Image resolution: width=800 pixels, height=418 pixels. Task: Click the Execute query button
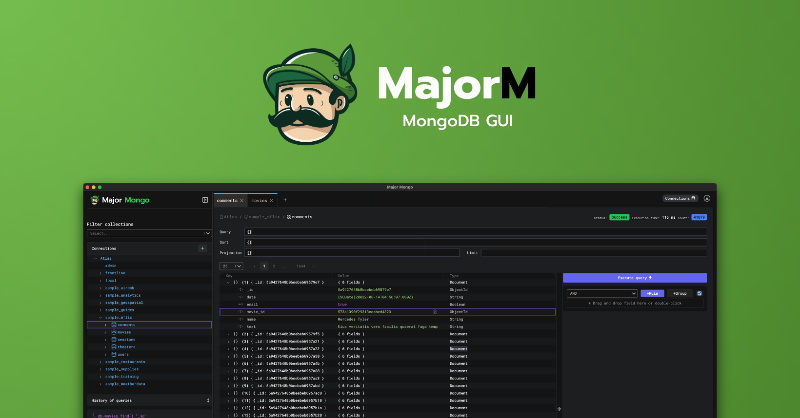tap(635, 278)
